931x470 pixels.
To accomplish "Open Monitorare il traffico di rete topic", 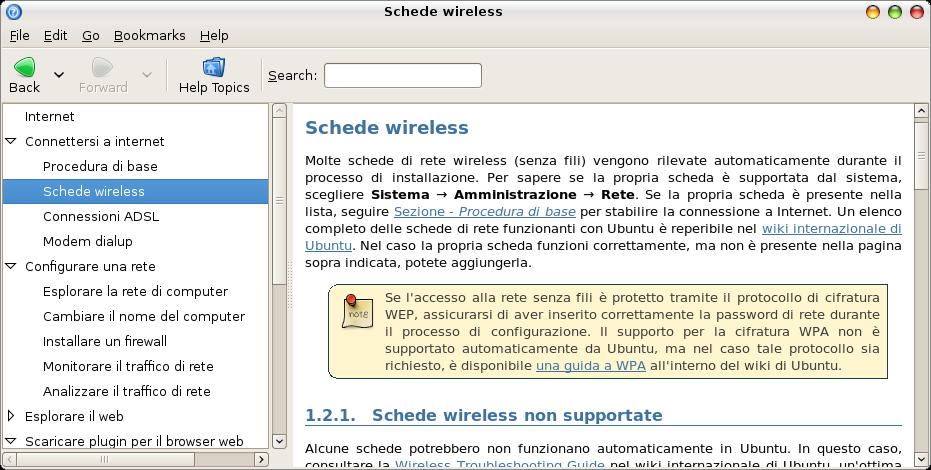I will tap(128, 366).
